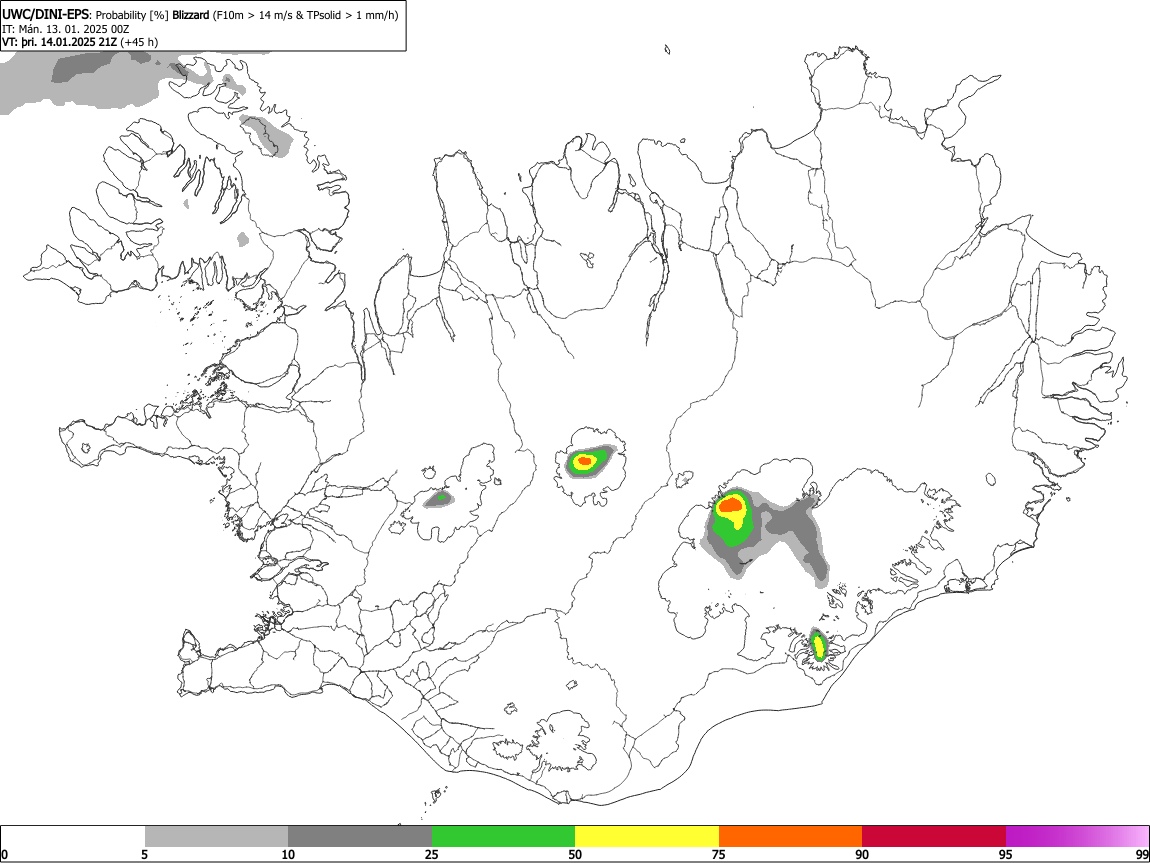Click the orange blizzard core on Hofsjökull glacier
The width and height of the screenshot is (1150, 863).
tap(585, 461)
